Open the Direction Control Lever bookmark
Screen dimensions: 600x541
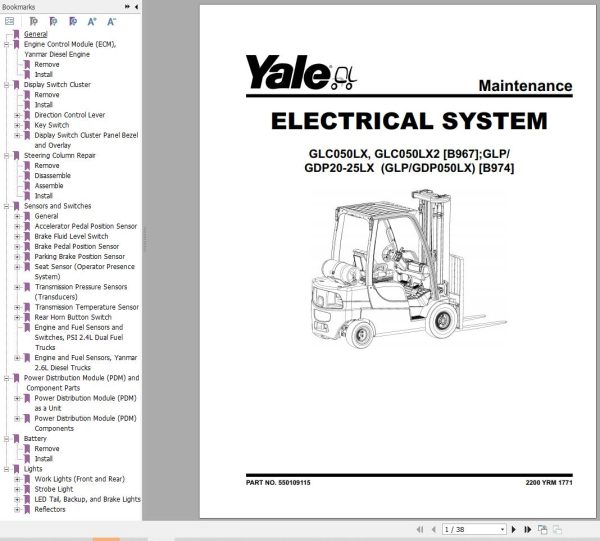[x=70, y=115]
